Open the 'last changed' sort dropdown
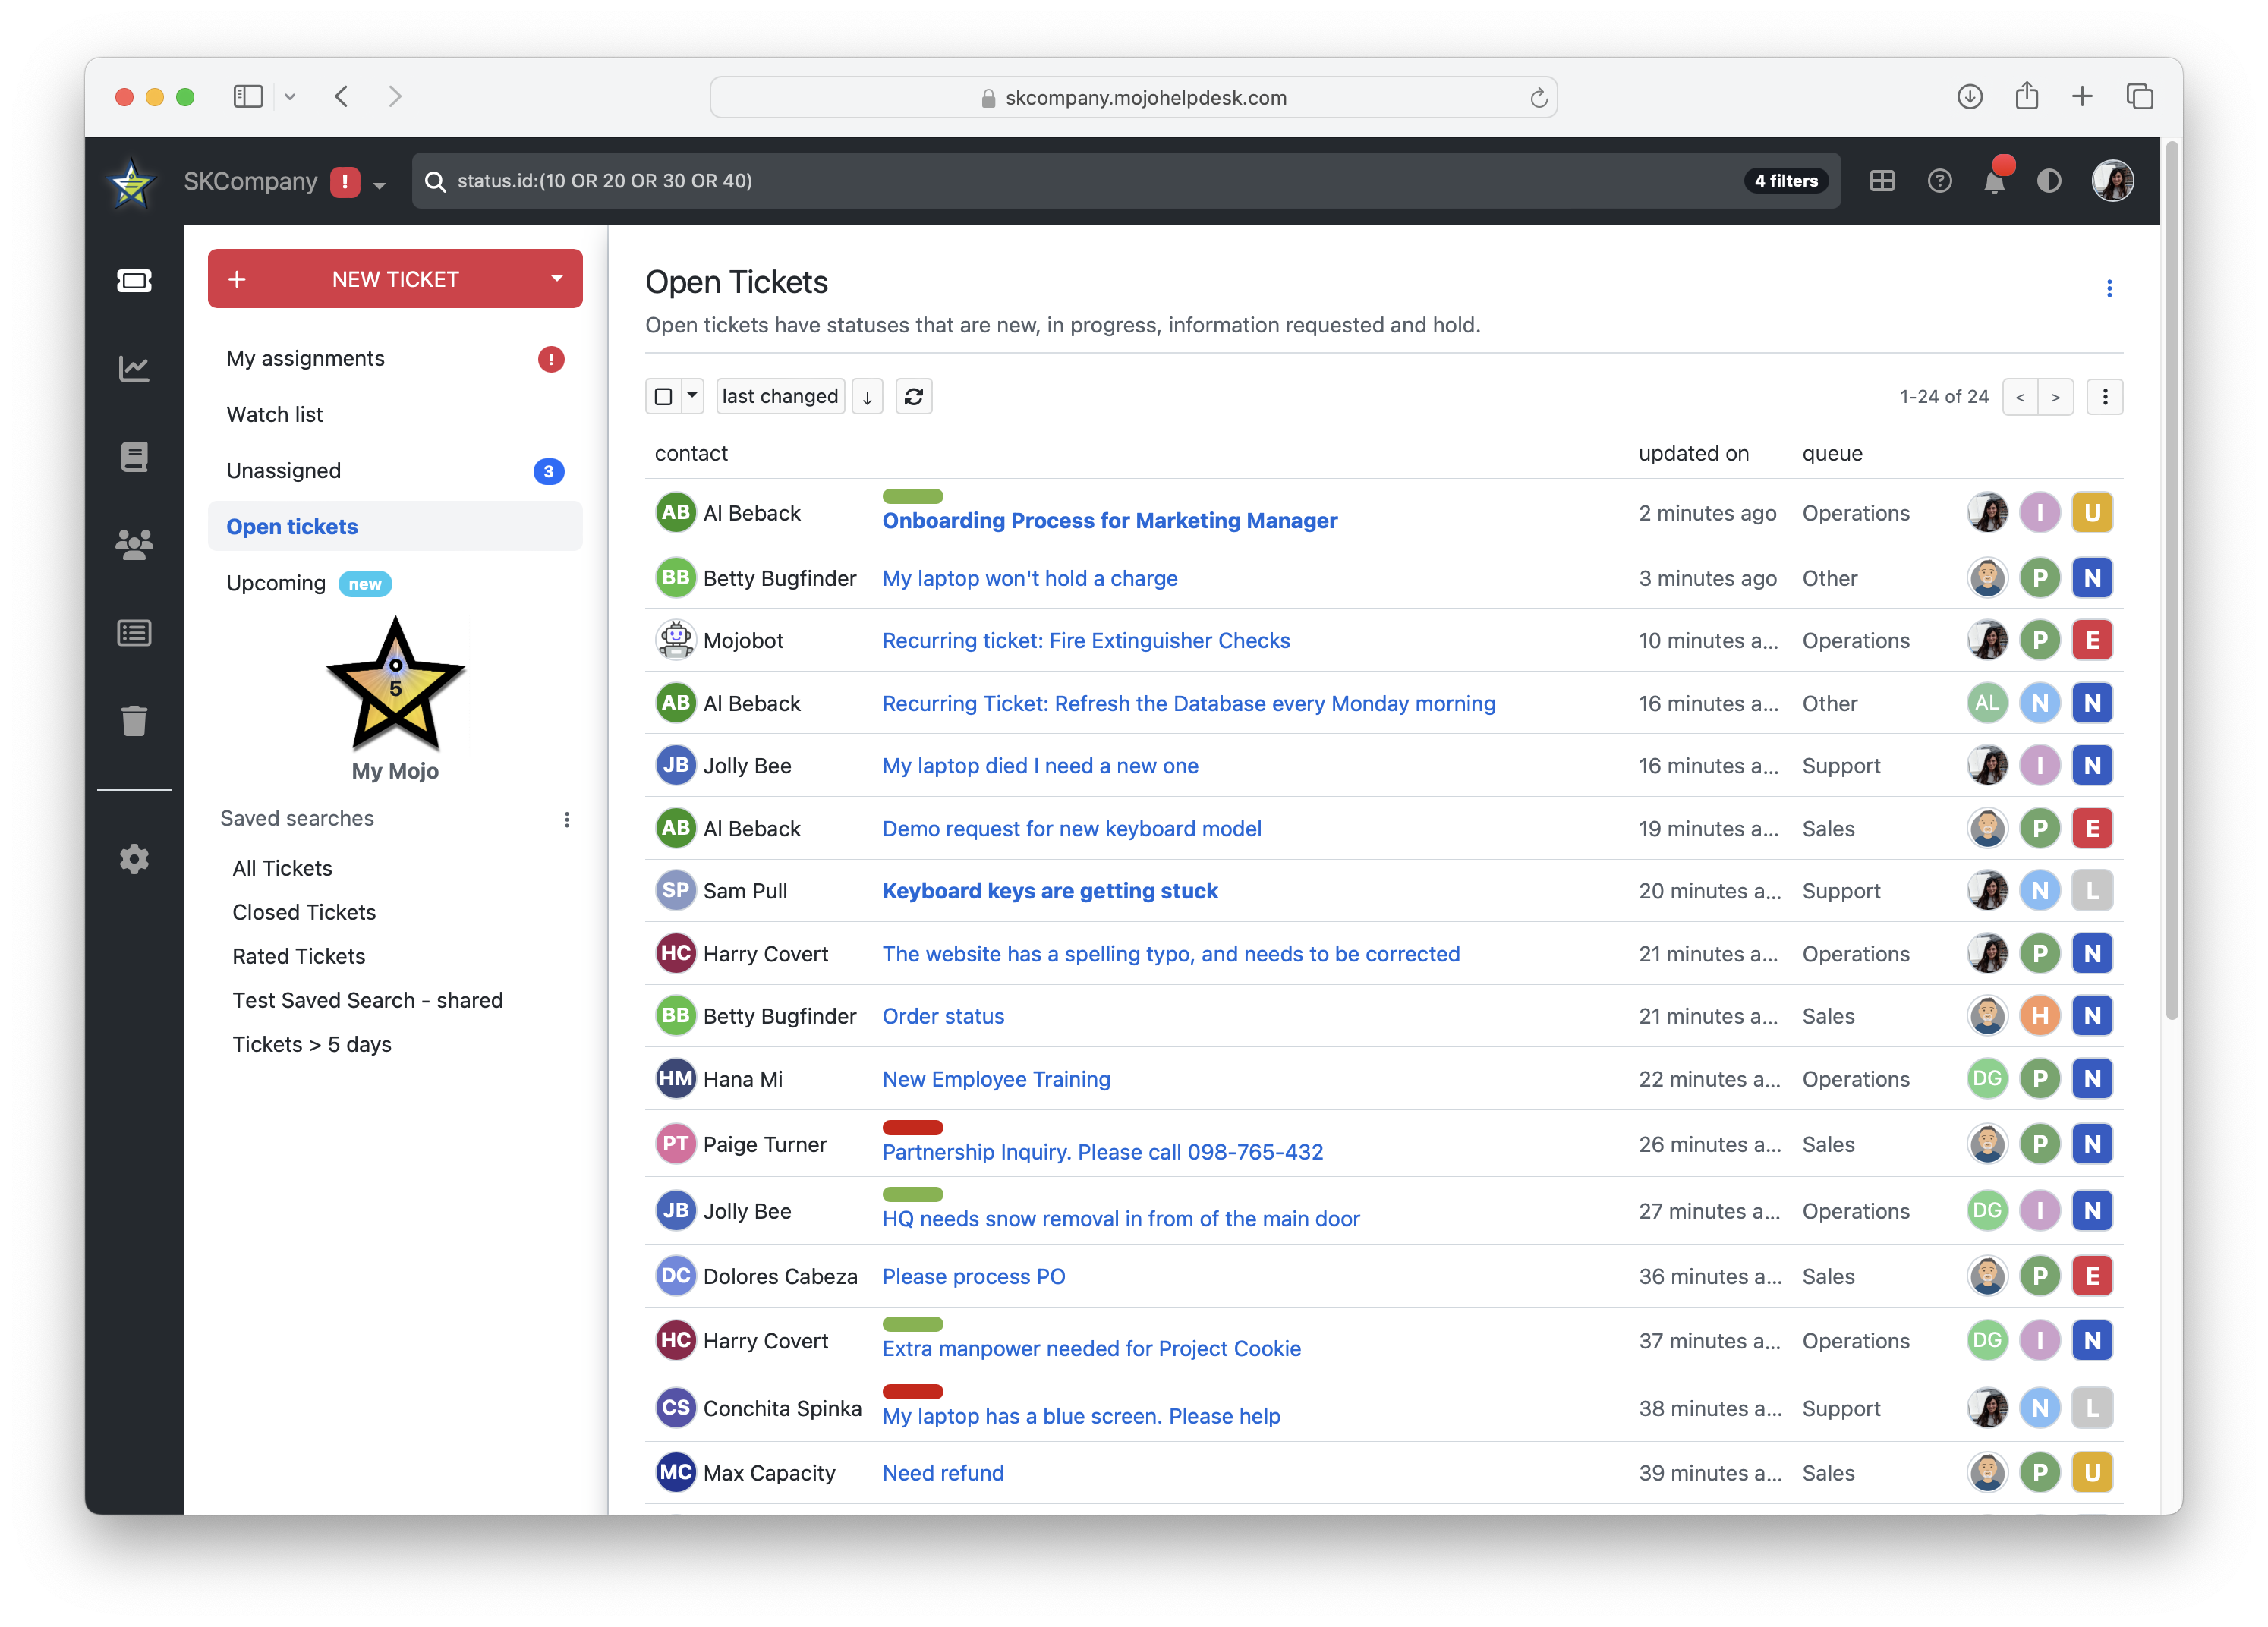The width and height of the screenshot is (2268, 1627). click(x=780, y=397)
